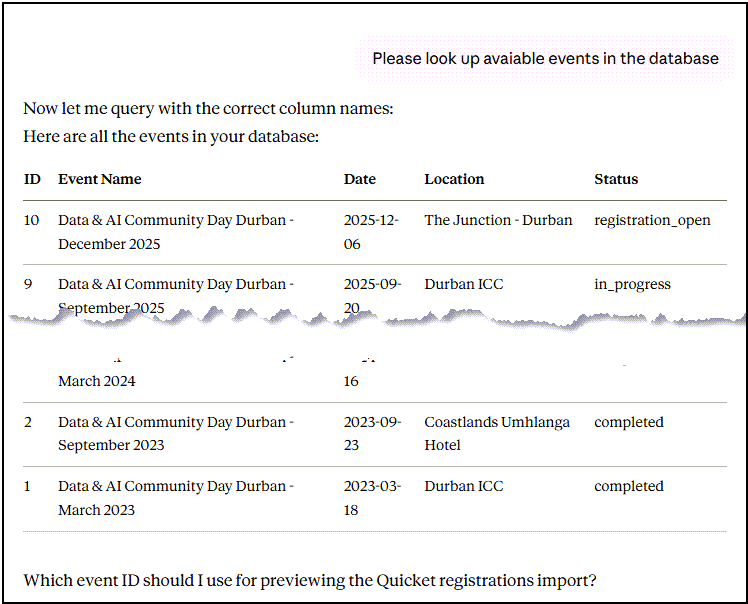Click the in_progress status cell
748x604 pixels.
point(632,284)
